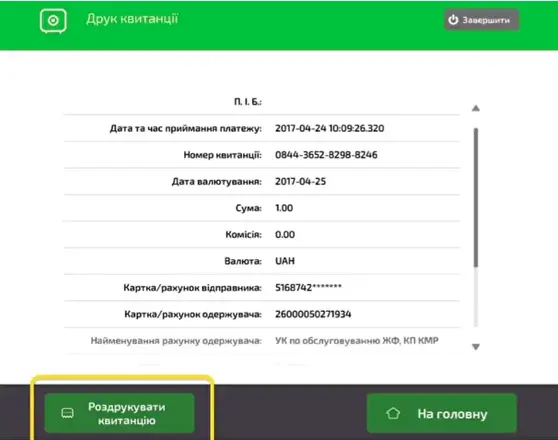Click the safe icon in the header

pos(53,21)
